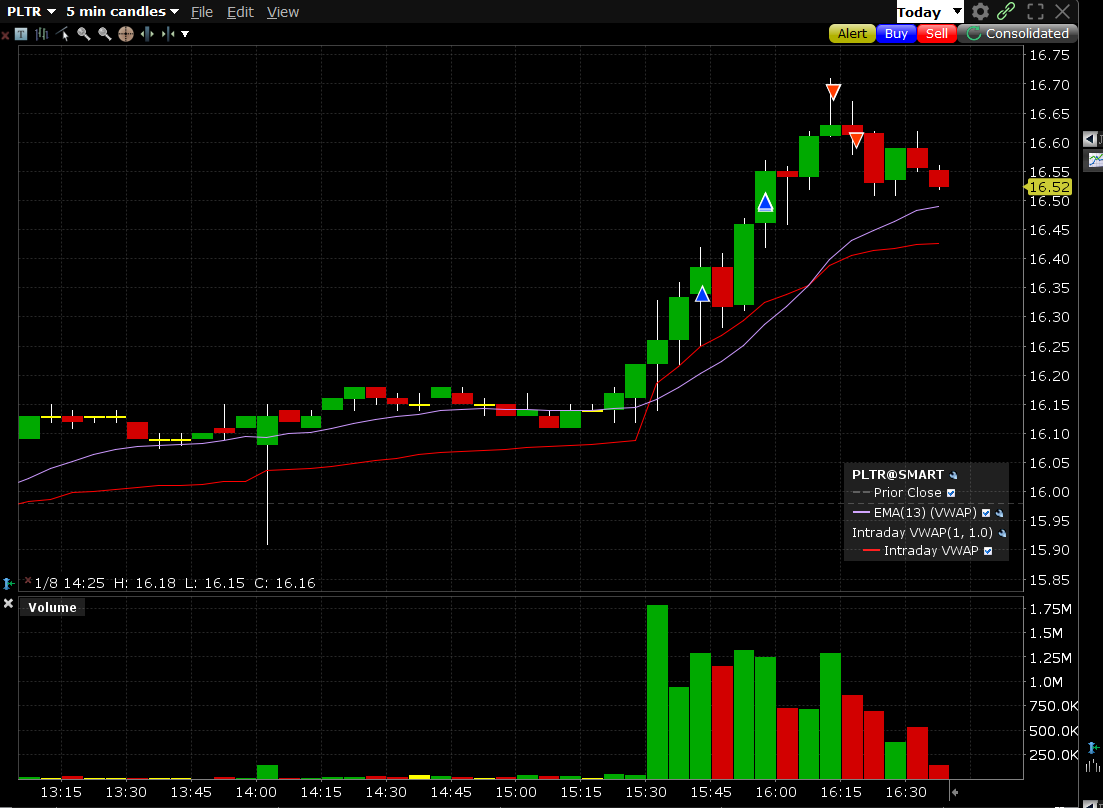1103x808 pixels.
Task: Maximize the chart with fullscreen icon
Action: [1035, 12]
